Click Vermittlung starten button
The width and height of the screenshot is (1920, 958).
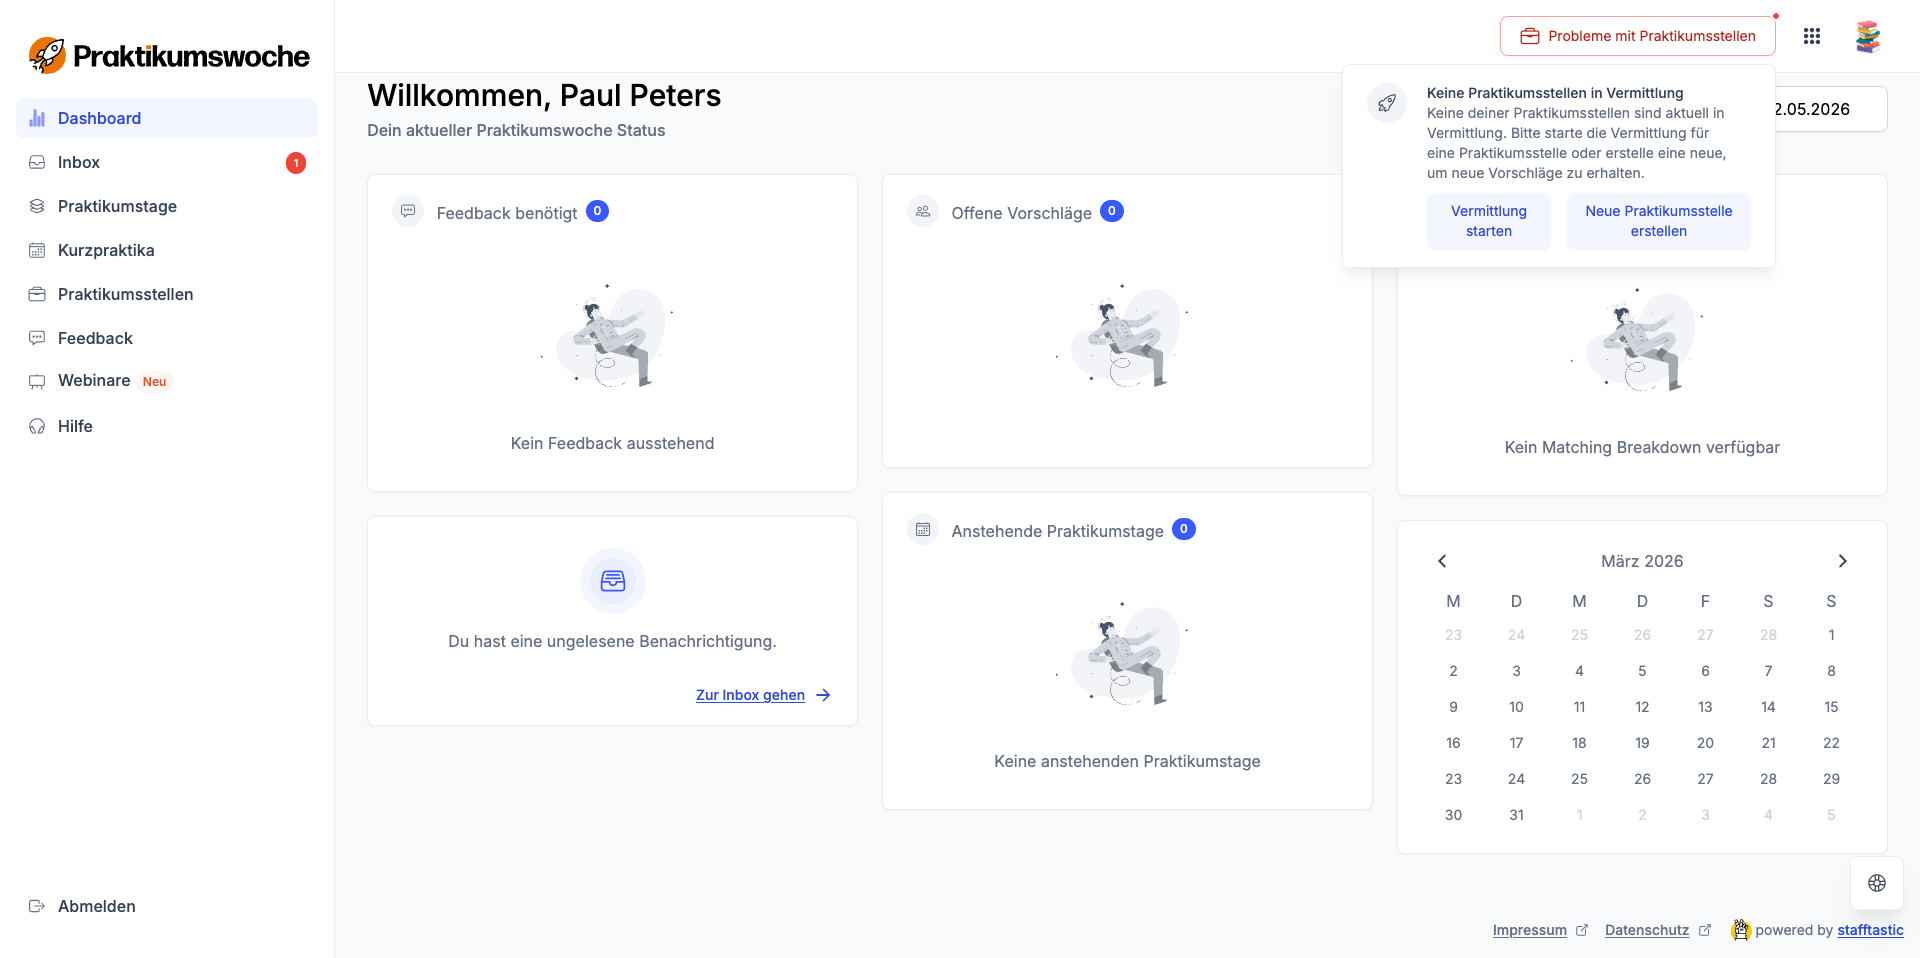(x=1488, y=221)
